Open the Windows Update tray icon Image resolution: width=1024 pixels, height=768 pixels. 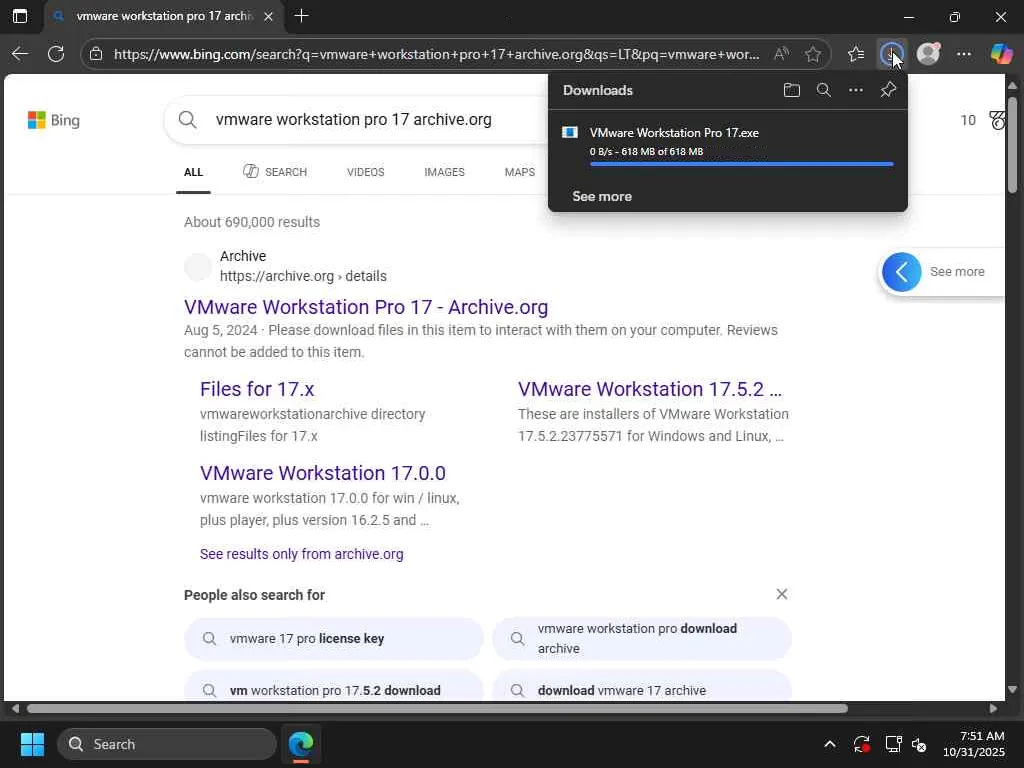coord(861,744)
